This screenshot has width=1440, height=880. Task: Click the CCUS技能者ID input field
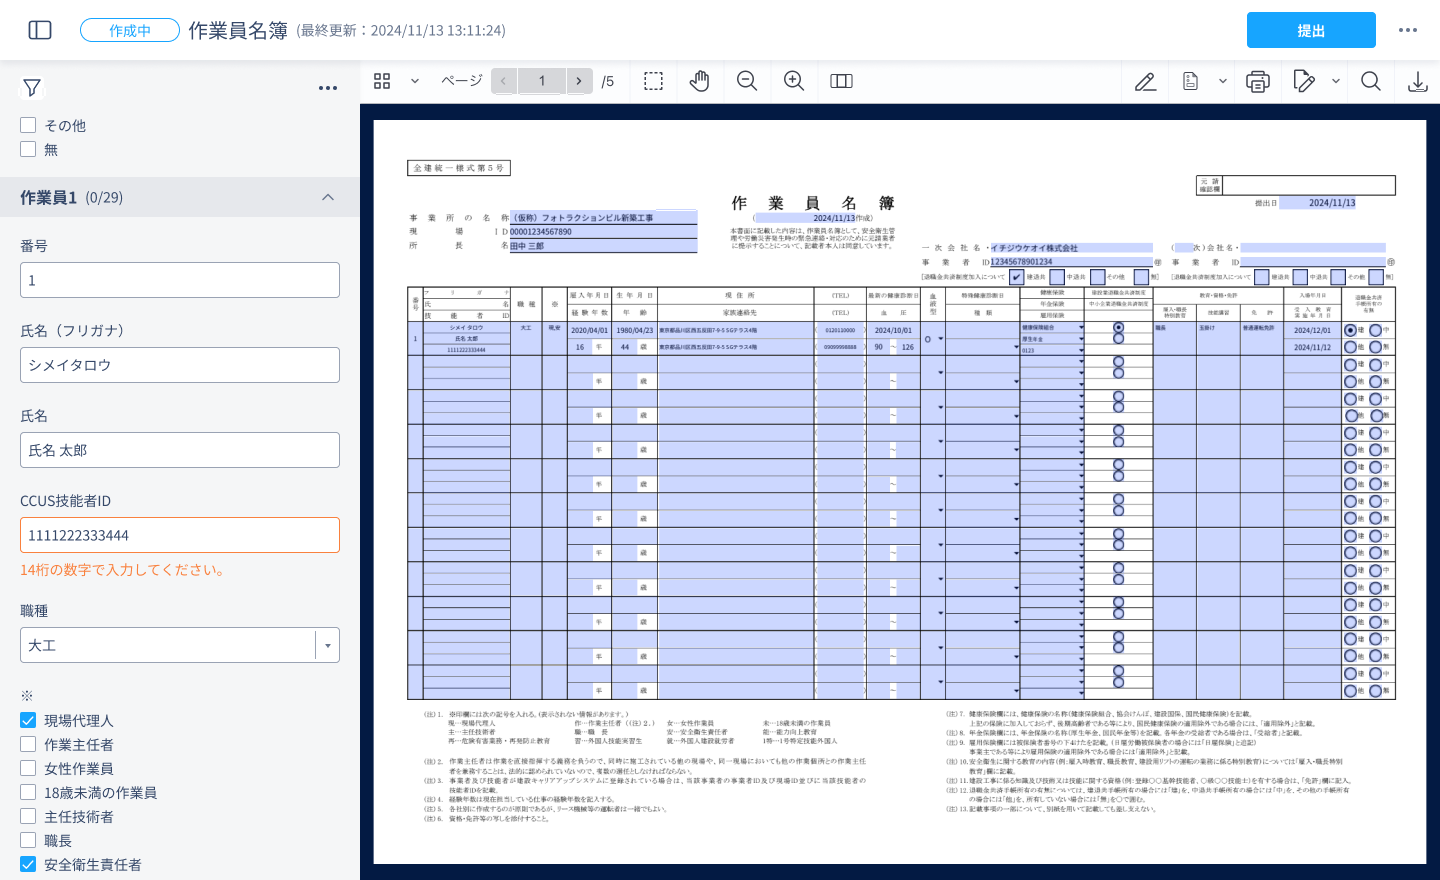tap(180, 535)
